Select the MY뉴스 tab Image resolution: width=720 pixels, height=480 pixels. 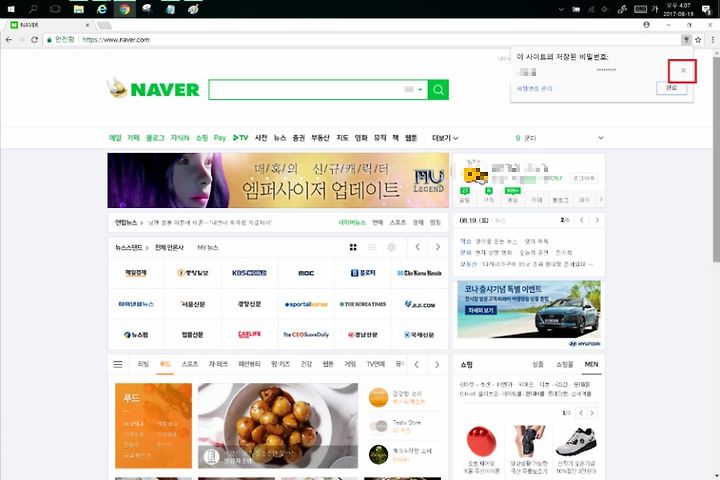point(208,248)
